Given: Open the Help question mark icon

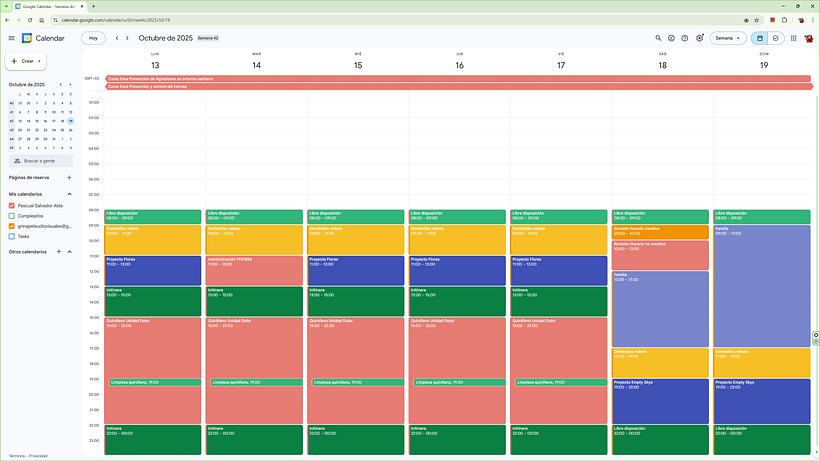Looking at the screenshot, I should point(685,38).
